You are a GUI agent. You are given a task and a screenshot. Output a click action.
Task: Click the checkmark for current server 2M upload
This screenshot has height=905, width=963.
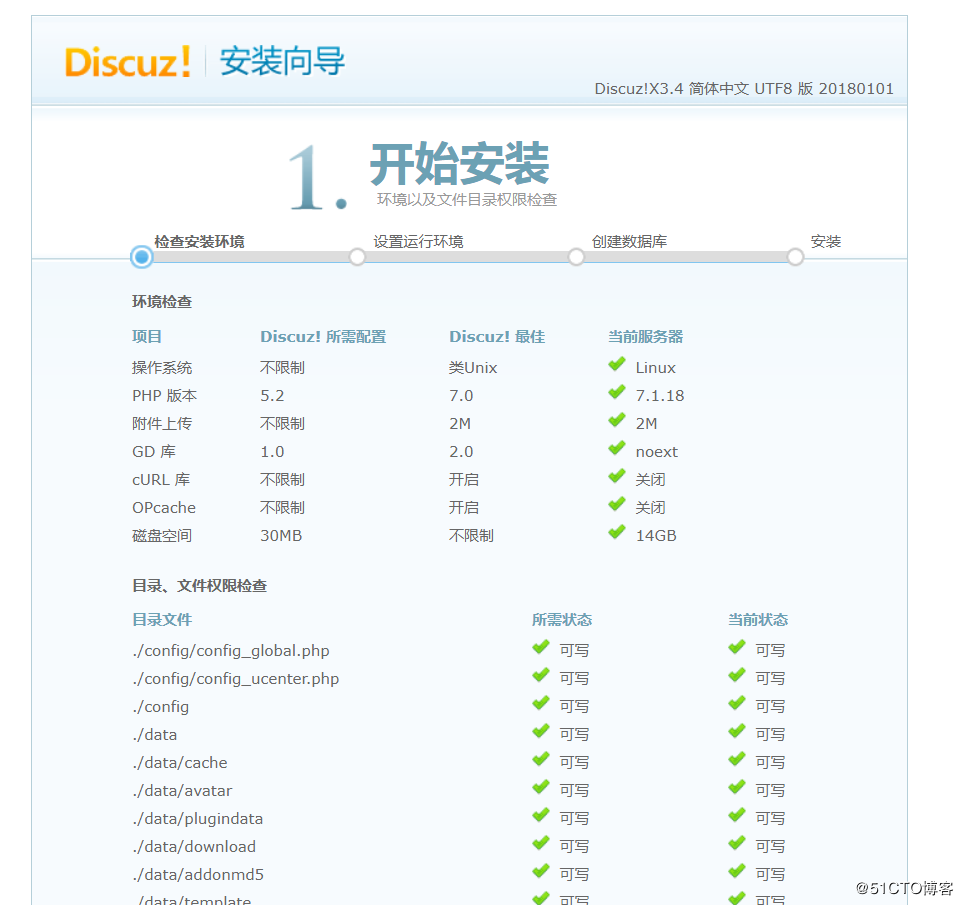617,421
